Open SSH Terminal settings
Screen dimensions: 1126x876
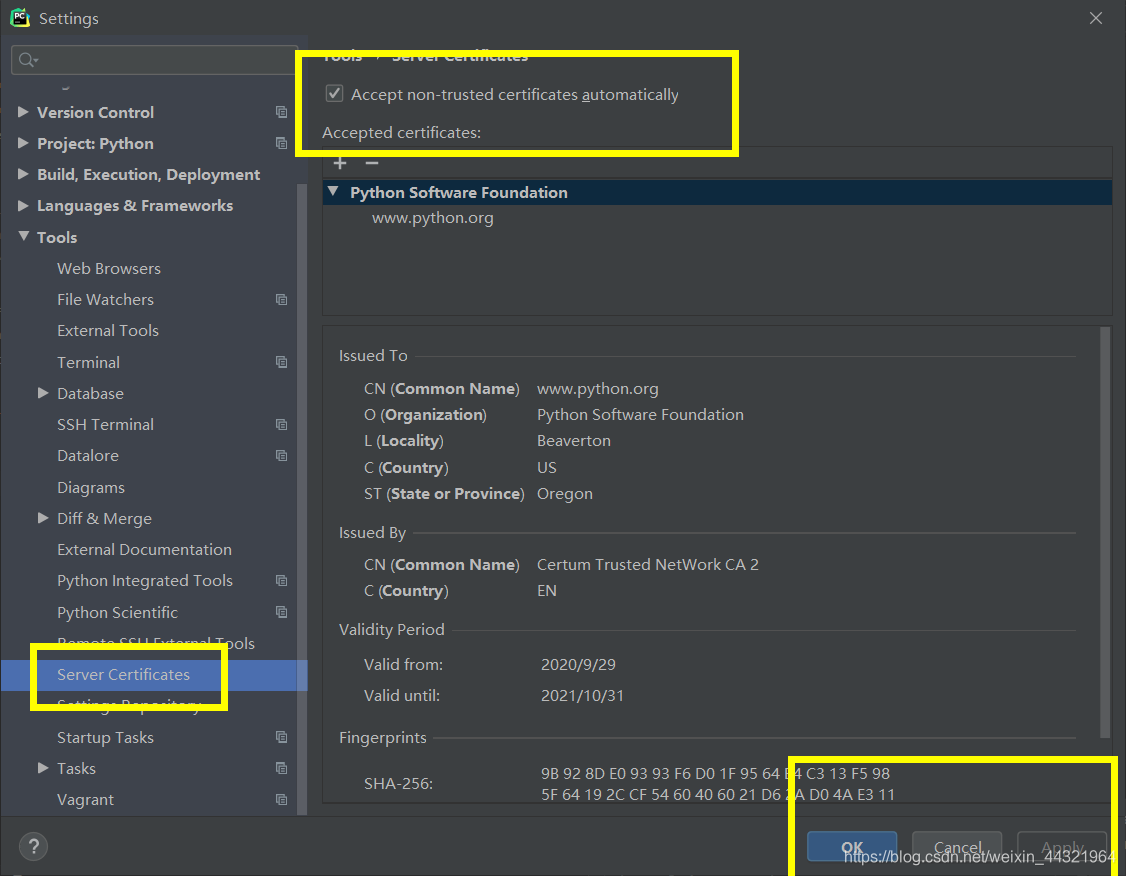click(x=106, y=424)
